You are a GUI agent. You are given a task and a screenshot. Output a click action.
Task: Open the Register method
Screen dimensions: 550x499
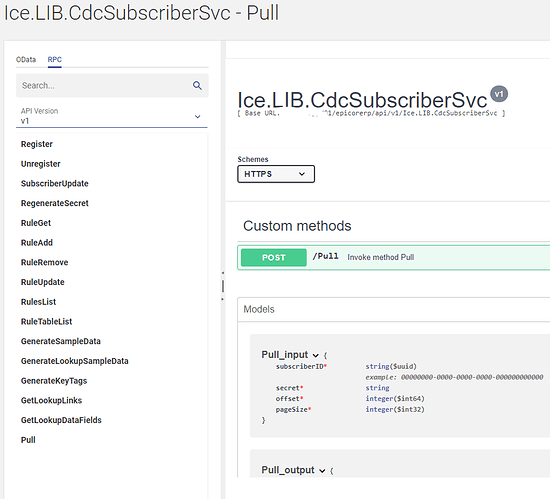tap(37, 144)
